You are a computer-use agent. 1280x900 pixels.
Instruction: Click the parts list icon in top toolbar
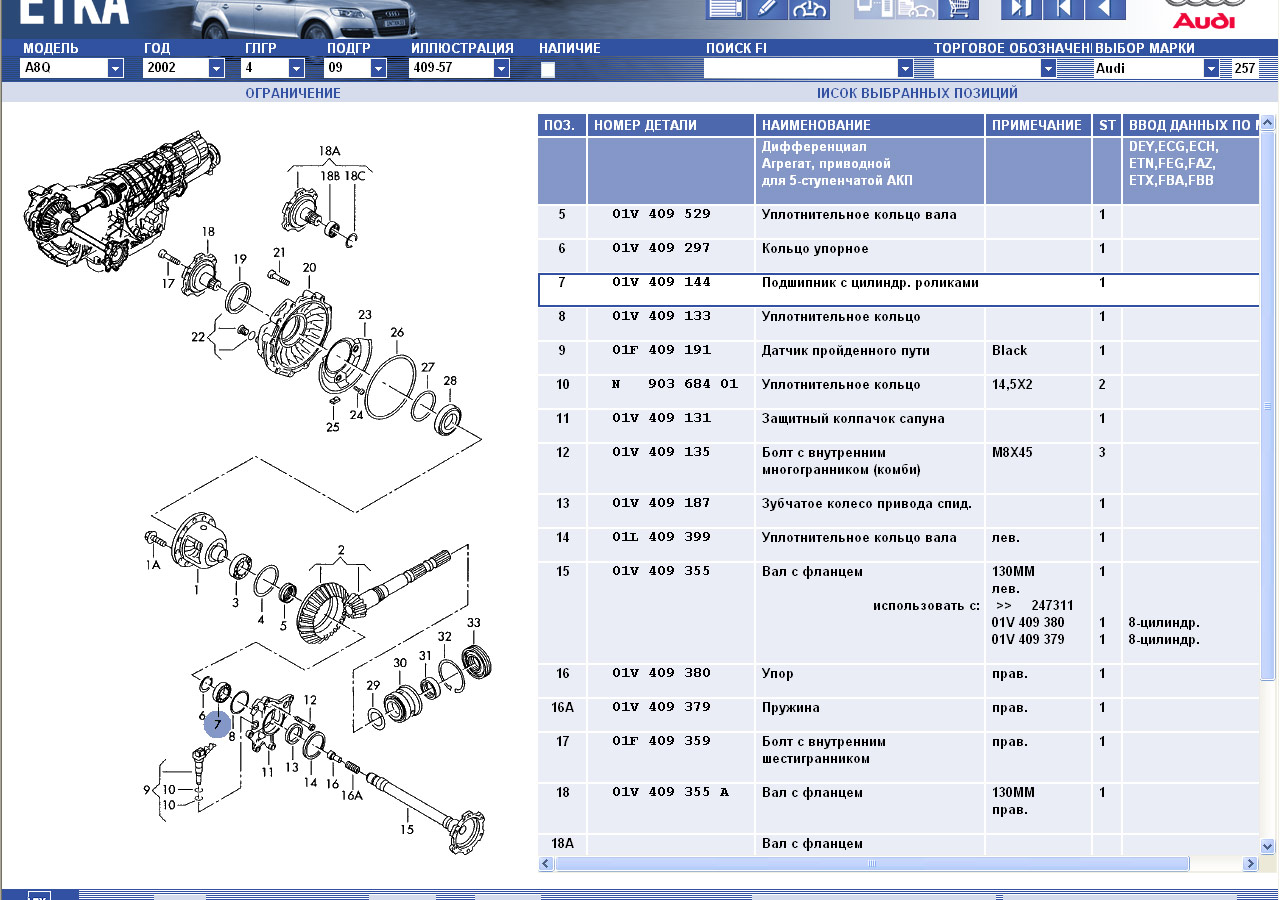point(725,9)
